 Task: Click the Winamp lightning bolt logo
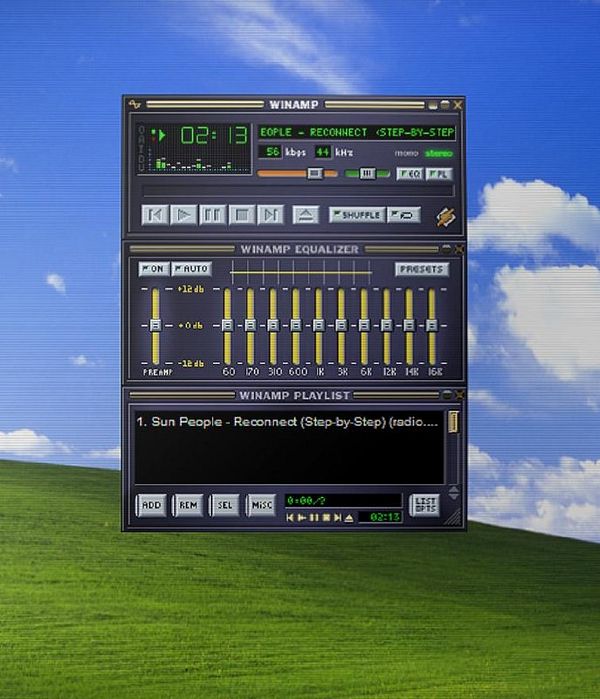pos(445,217)
